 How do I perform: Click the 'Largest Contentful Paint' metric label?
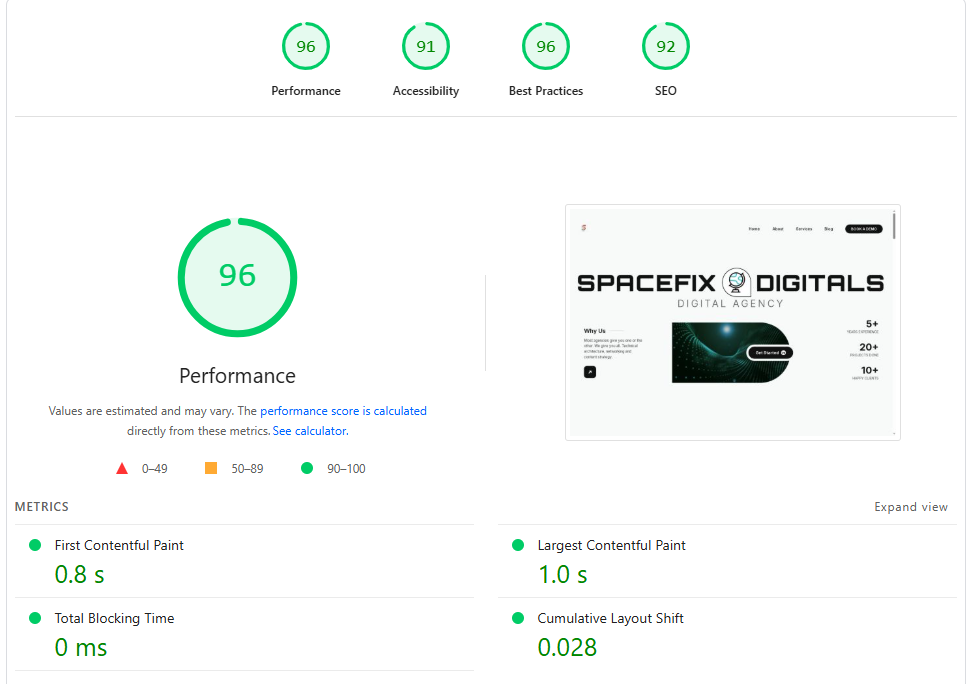point(611,545)
